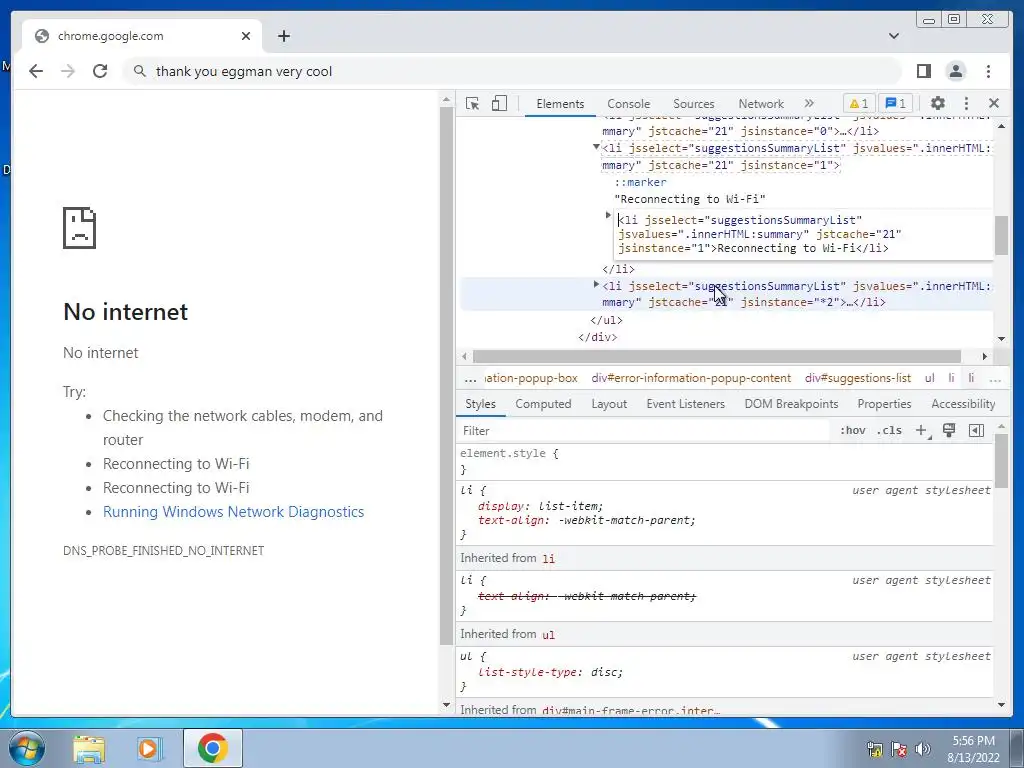Image resolution: width=1024 pixels, height=768 pixels.
Task: Toggle the device toolbar icon
Action: coord(499,103)
